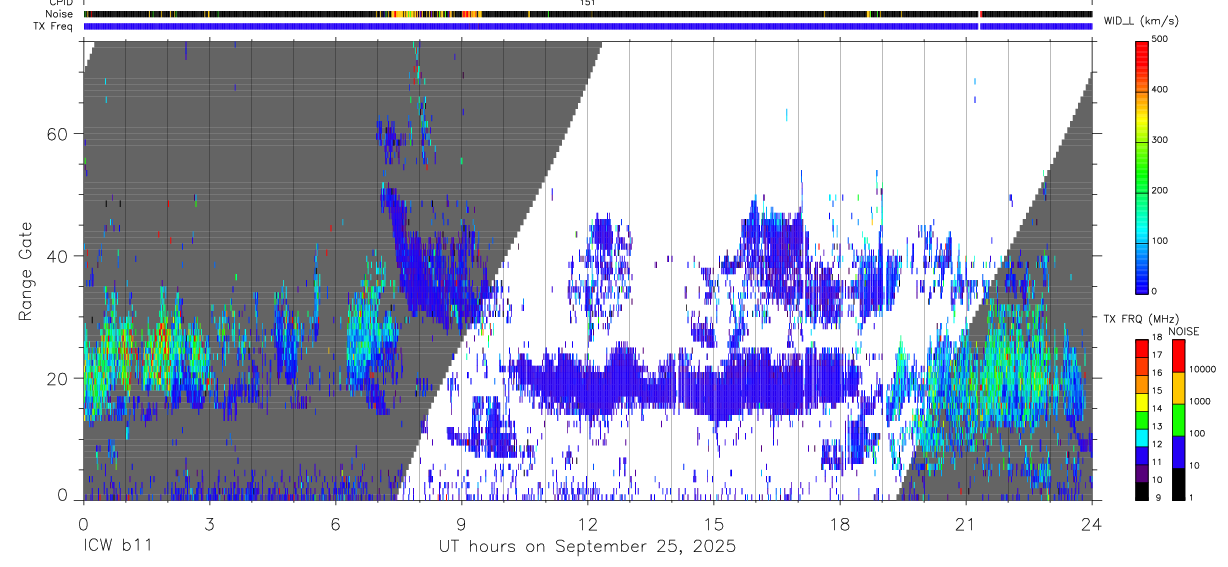Click the 17 label on TX FRQ legend
The width and height of the screenshot is (1228, 567).
tap(1157, 355)
